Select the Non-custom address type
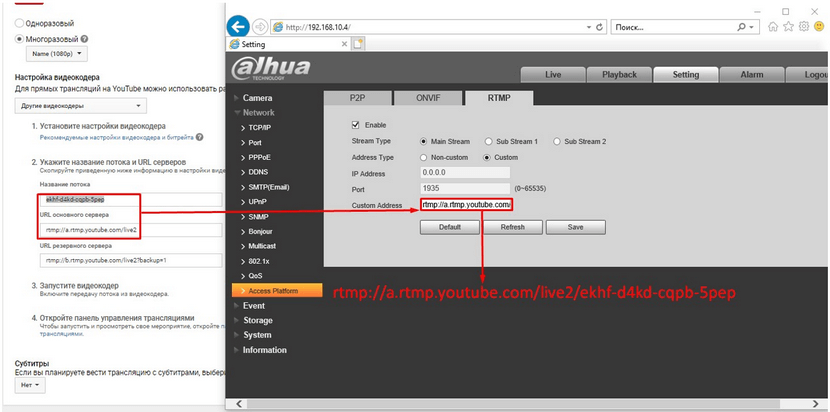The width and height of the screenshot is (830, 412). (423, 157)
